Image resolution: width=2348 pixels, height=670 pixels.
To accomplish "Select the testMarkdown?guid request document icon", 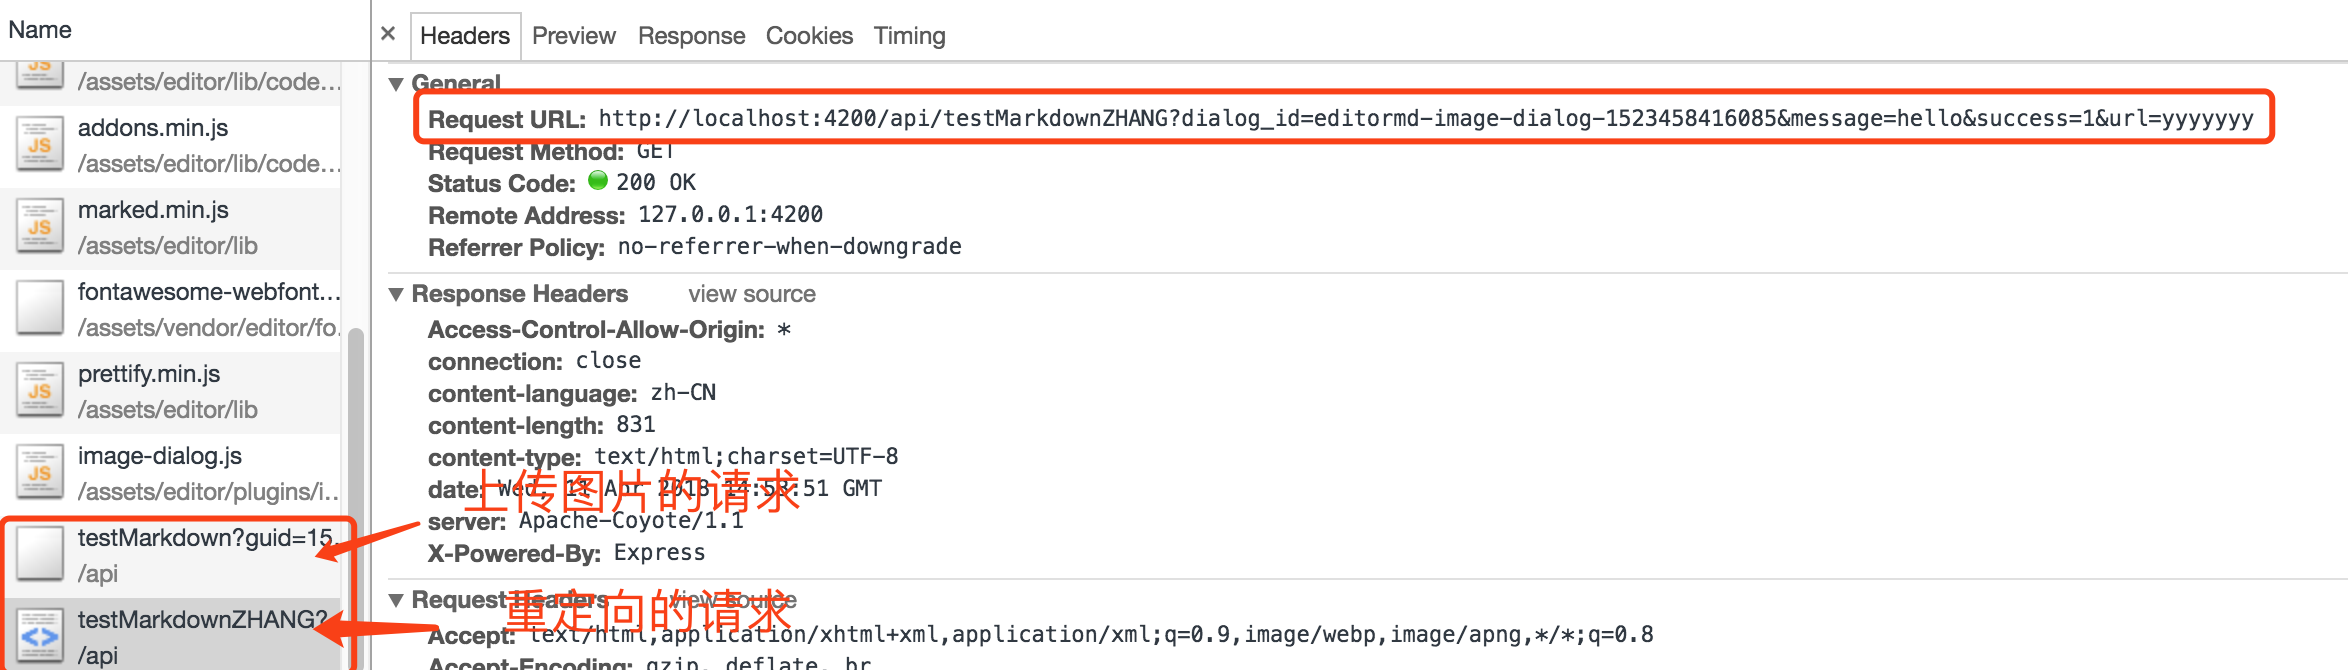I will point(40,553).
